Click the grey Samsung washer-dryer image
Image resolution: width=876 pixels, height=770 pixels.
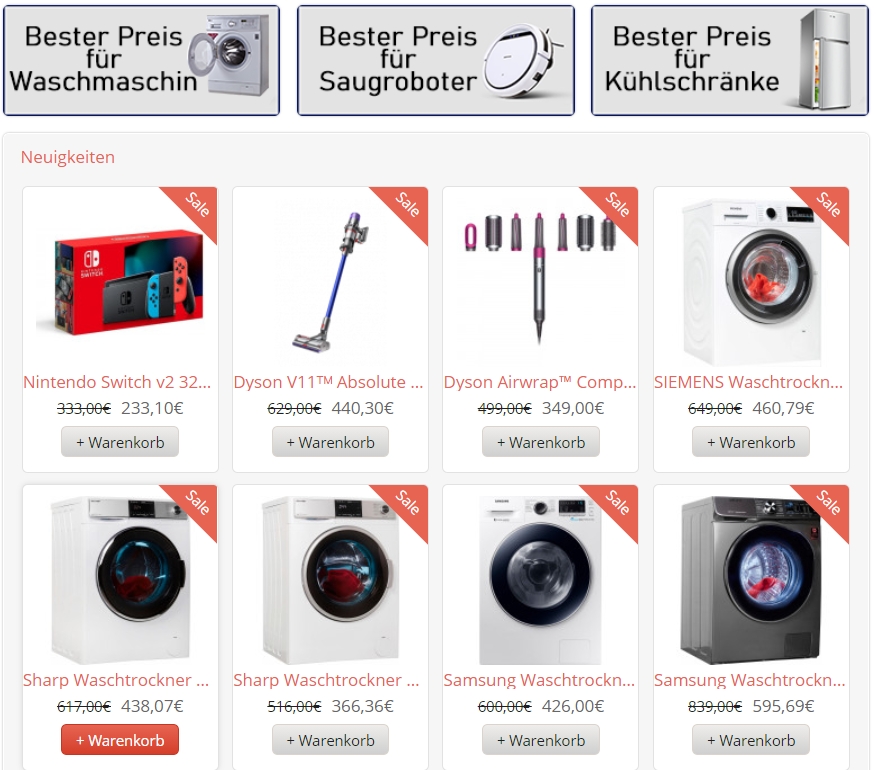pyautogui.click(x=751, y=580)
